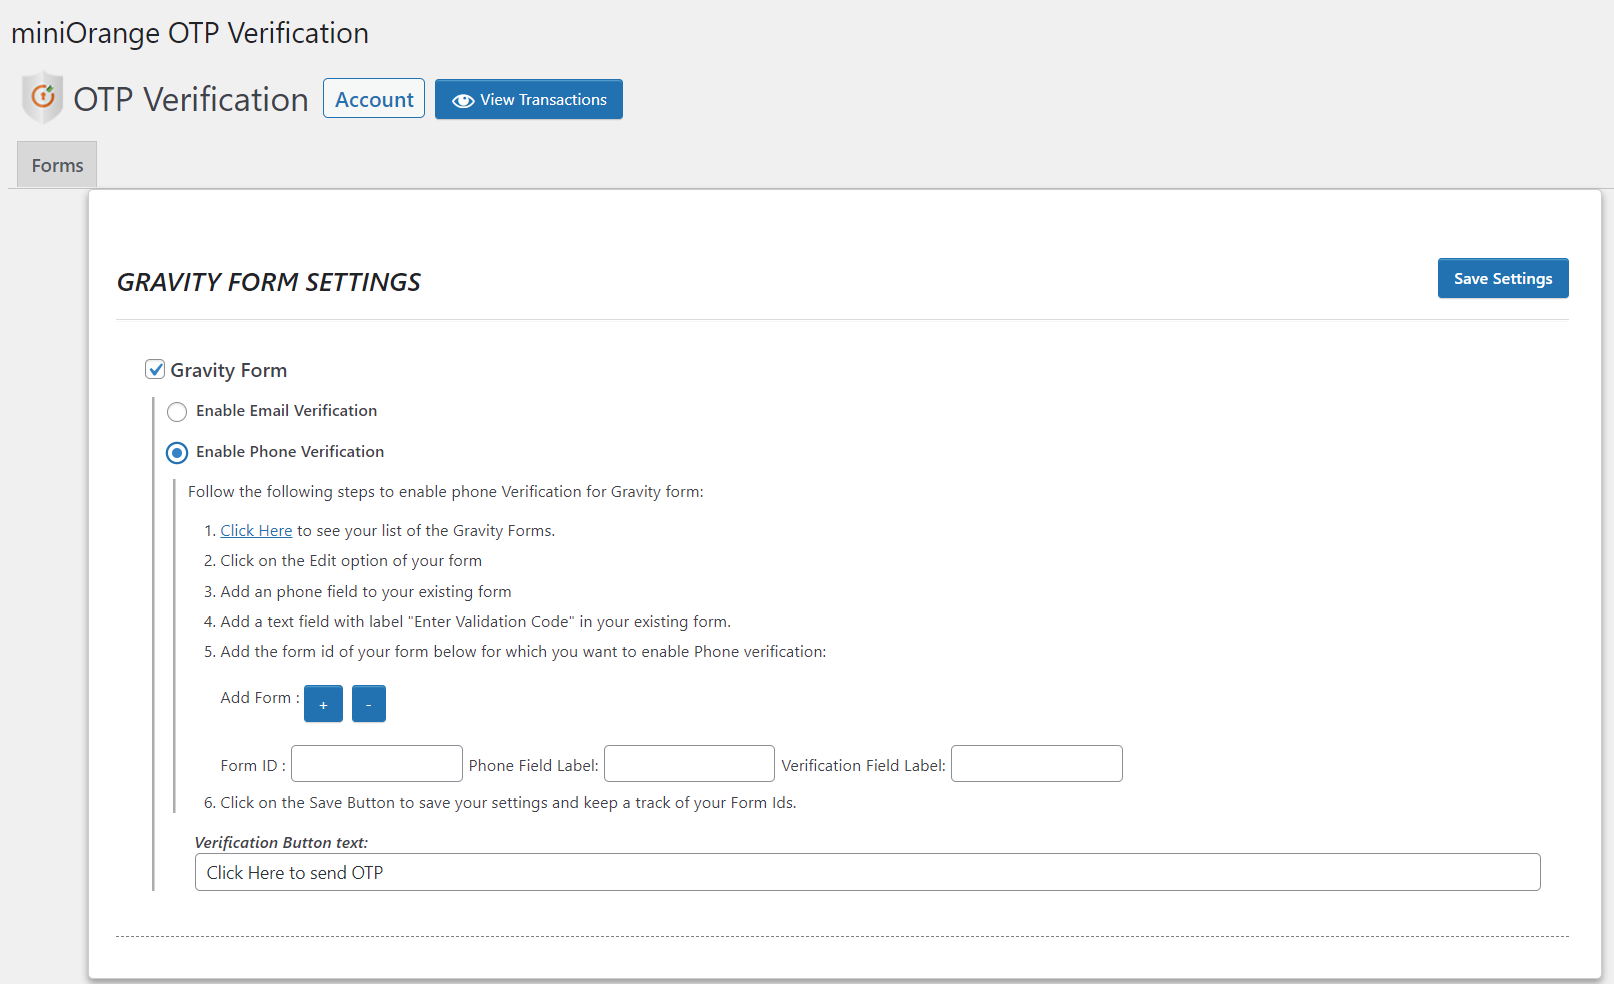The image size is (1614, 984).
Task: Click the 'Add Form :' label
Action: 260,698
